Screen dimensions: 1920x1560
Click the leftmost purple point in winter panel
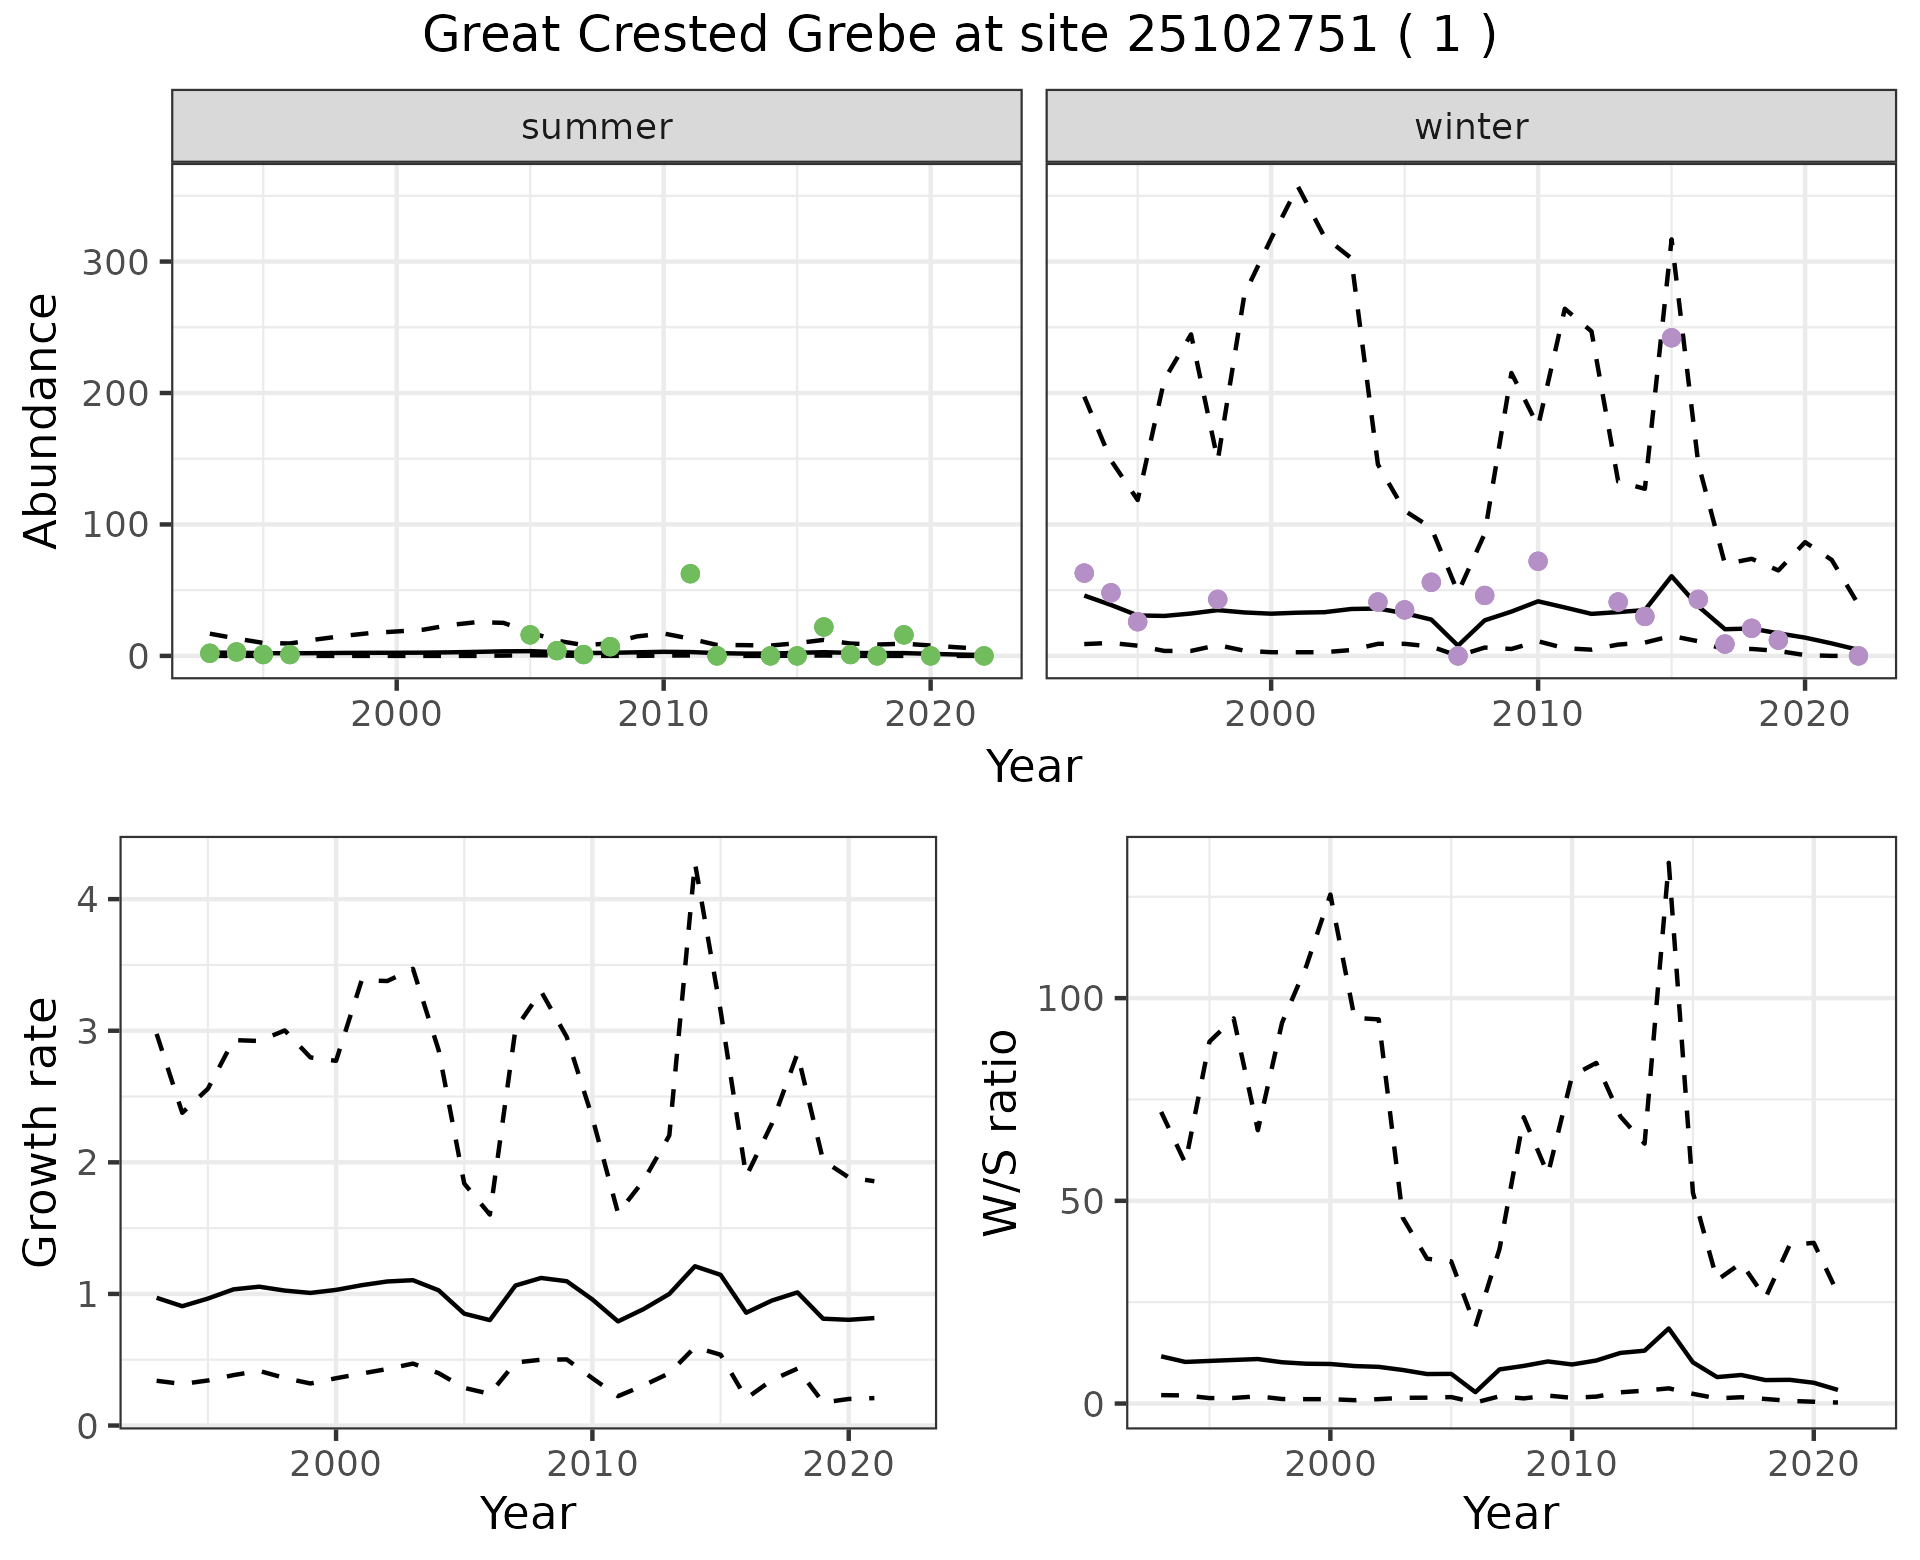pyautogui.click(x=1084, y=573)
